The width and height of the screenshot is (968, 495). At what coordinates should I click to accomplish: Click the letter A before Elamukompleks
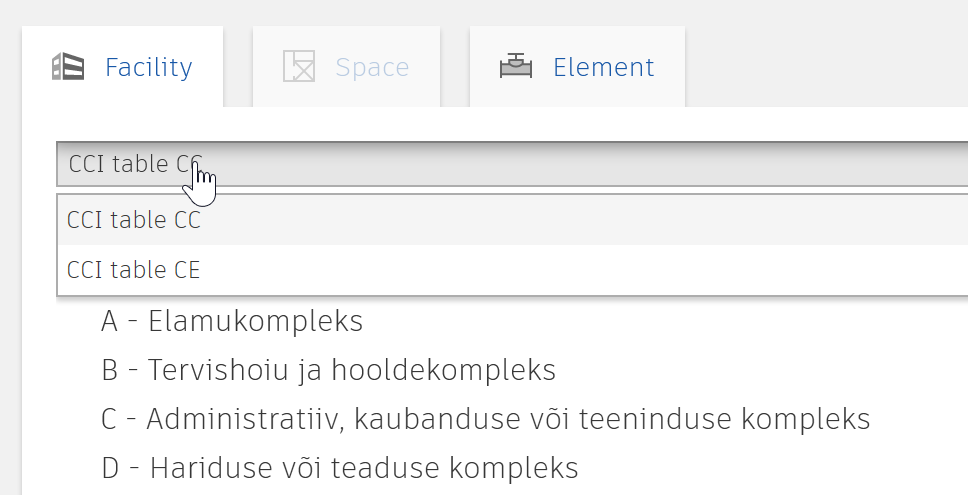(x=109, y=322)
